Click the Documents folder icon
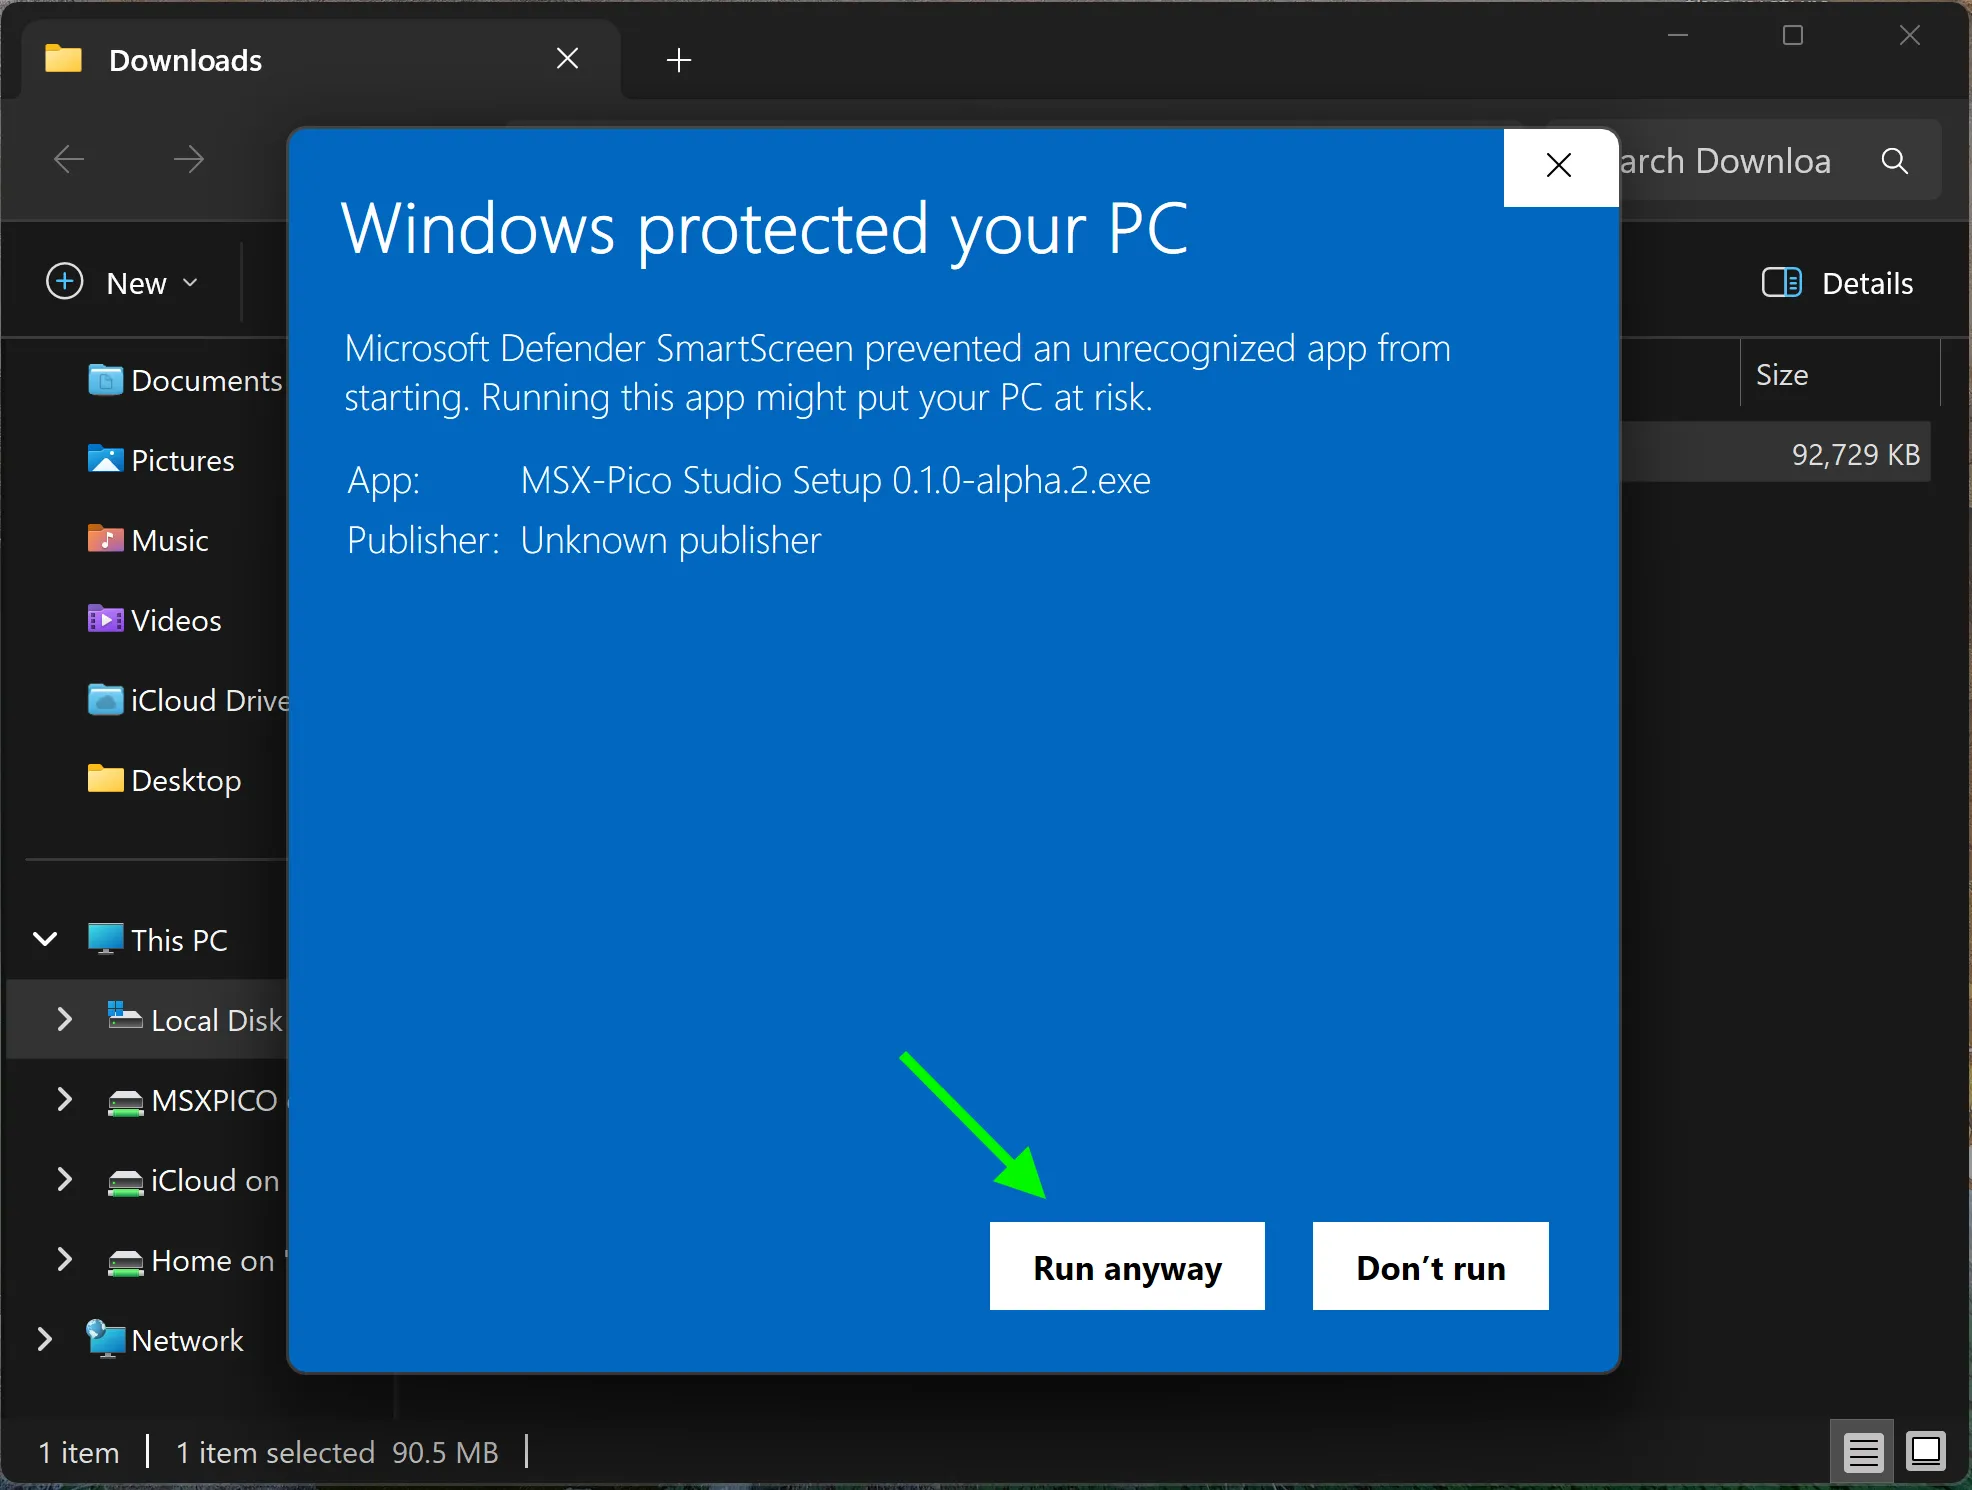Screen dimensions: 1972x1490 click(105, 380)
